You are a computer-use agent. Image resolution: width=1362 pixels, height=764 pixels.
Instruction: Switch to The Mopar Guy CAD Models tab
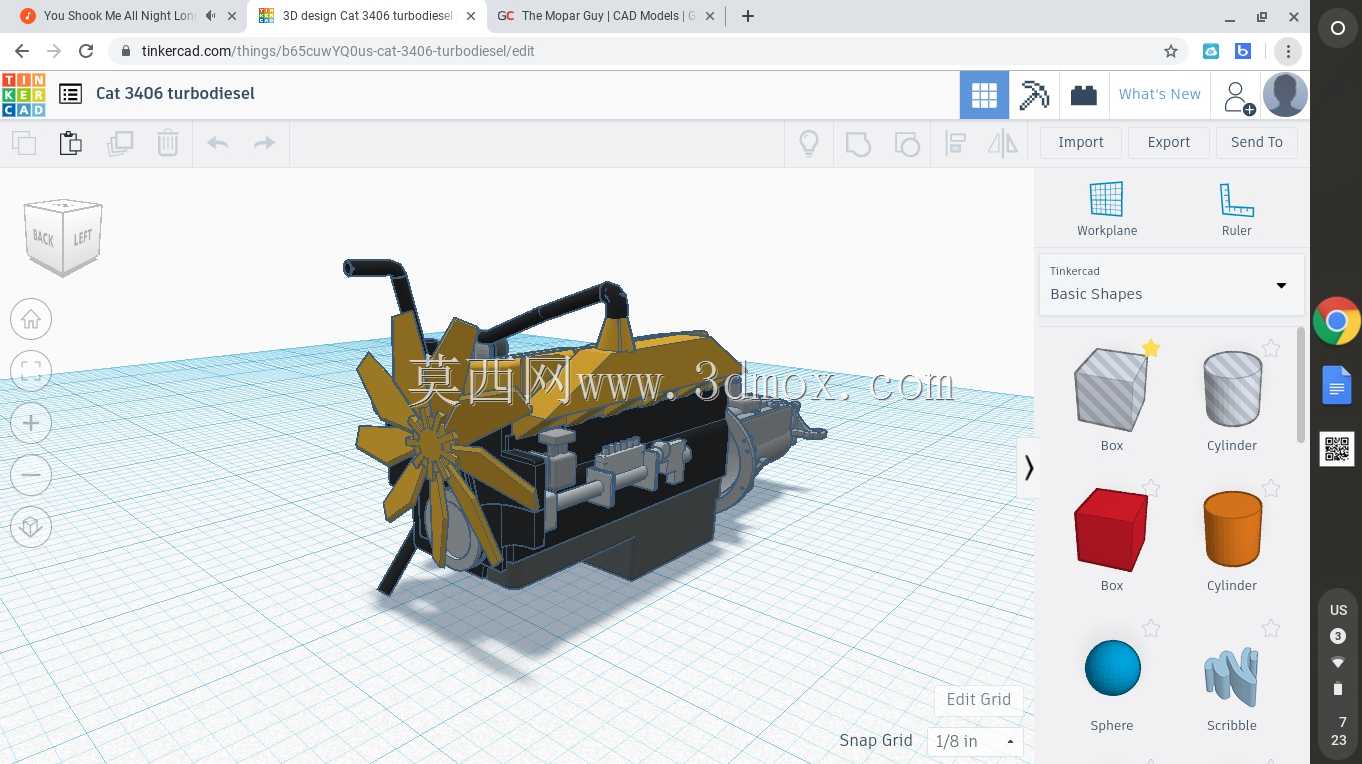[x=606, y=16]
